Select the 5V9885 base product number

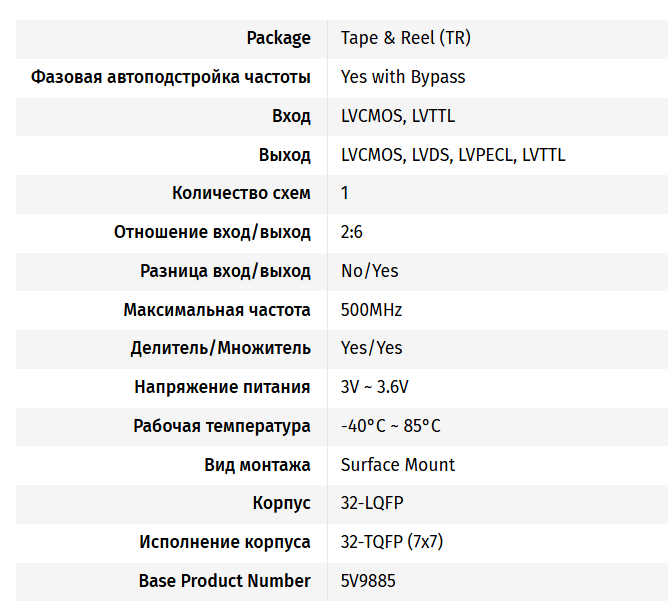tap(368, 581)
